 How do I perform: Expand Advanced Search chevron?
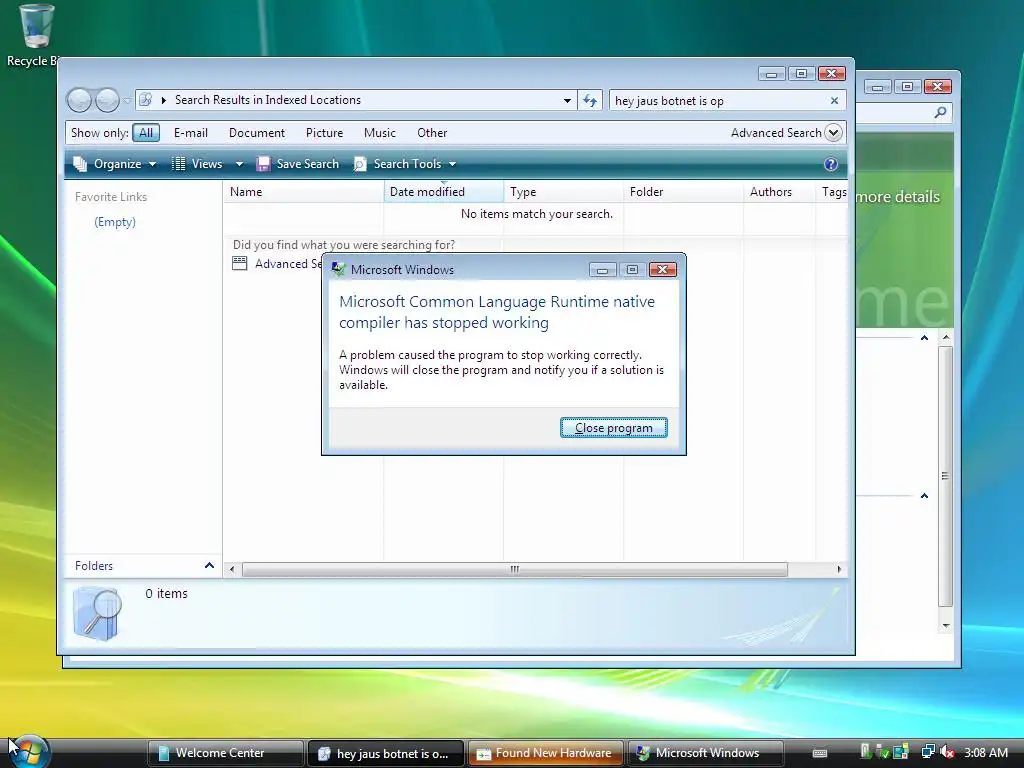(x=833, y=133)
